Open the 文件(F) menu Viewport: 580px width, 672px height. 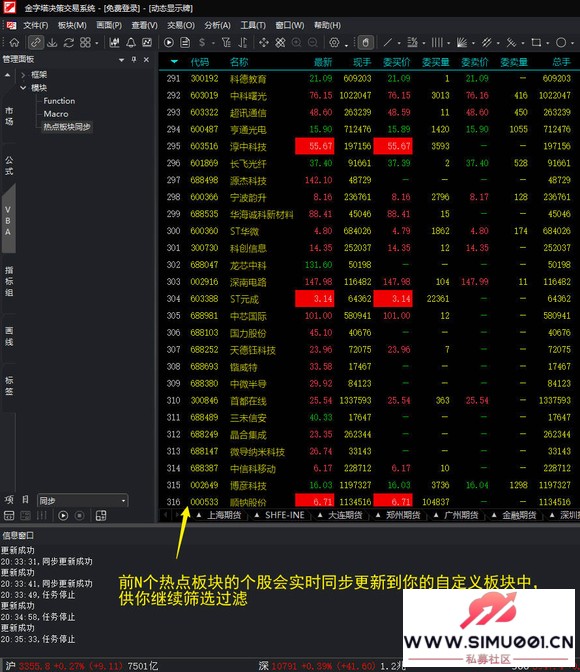[x=36, y=25]
